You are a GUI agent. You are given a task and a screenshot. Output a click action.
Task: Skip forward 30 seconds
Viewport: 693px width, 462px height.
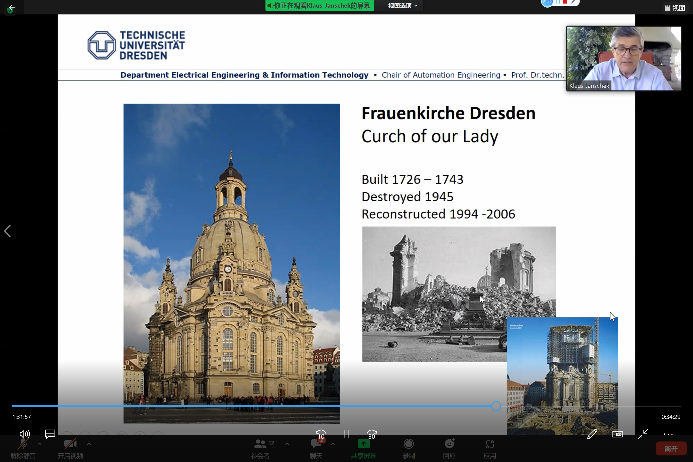pyautogui.click(x=372, y=434)
